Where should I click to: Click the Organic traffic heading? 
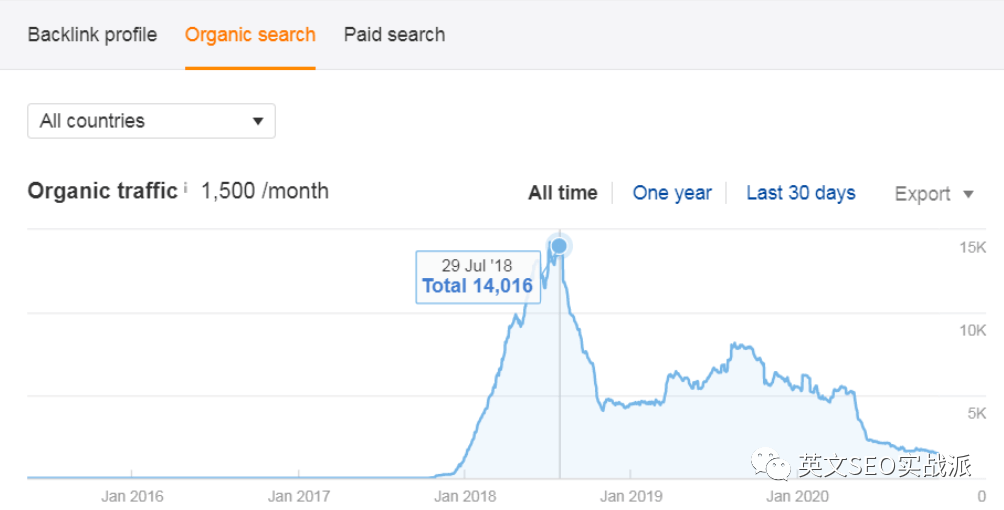click(102, 191)
